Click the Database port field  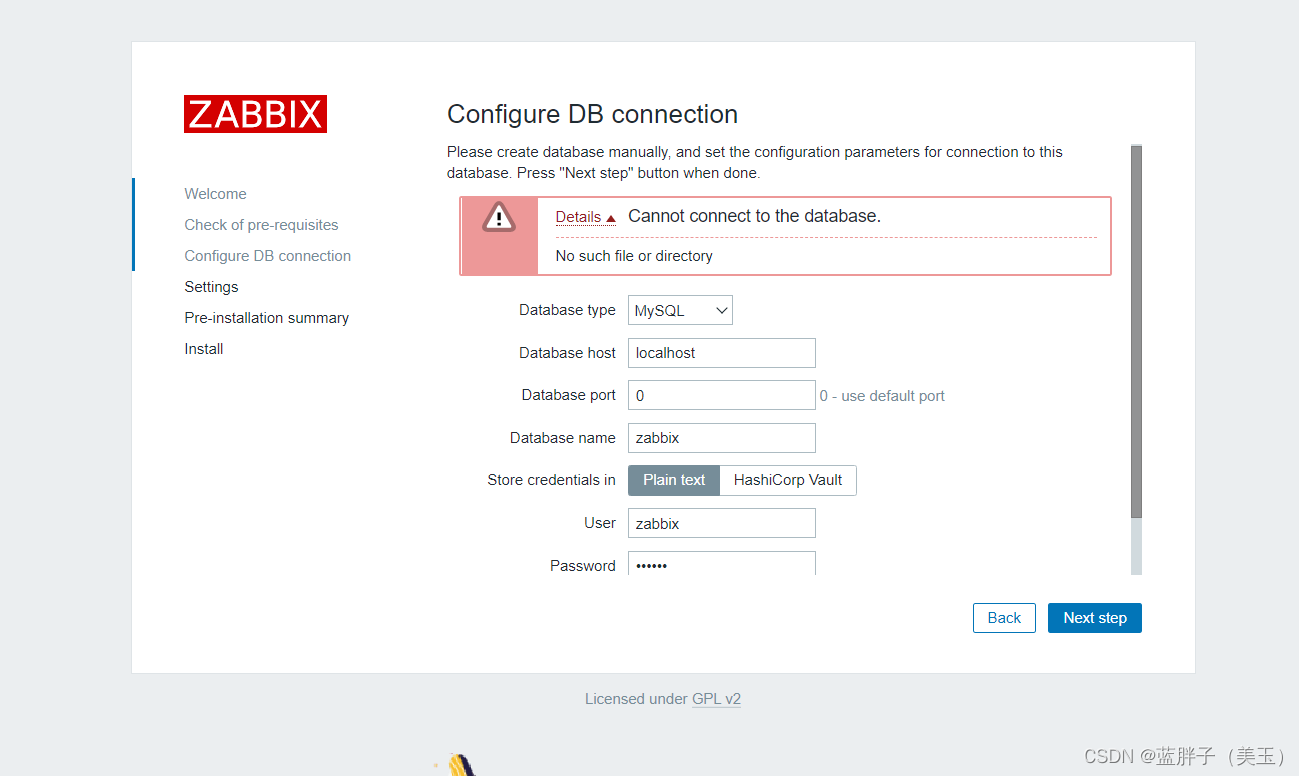[722, 395]
